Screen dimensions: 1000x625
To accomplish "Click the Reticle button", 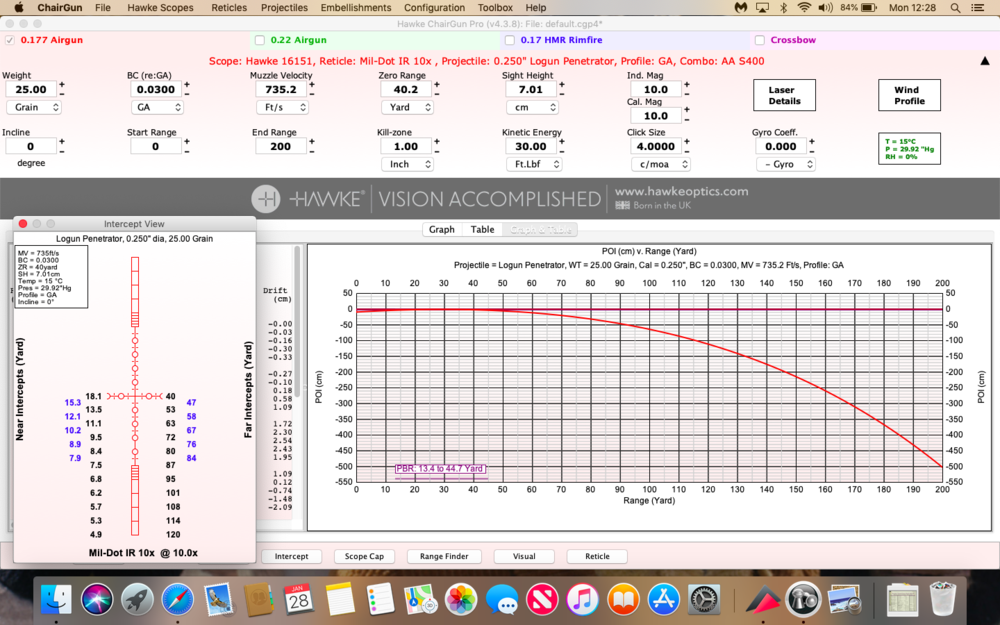I will tap(597, 556).
